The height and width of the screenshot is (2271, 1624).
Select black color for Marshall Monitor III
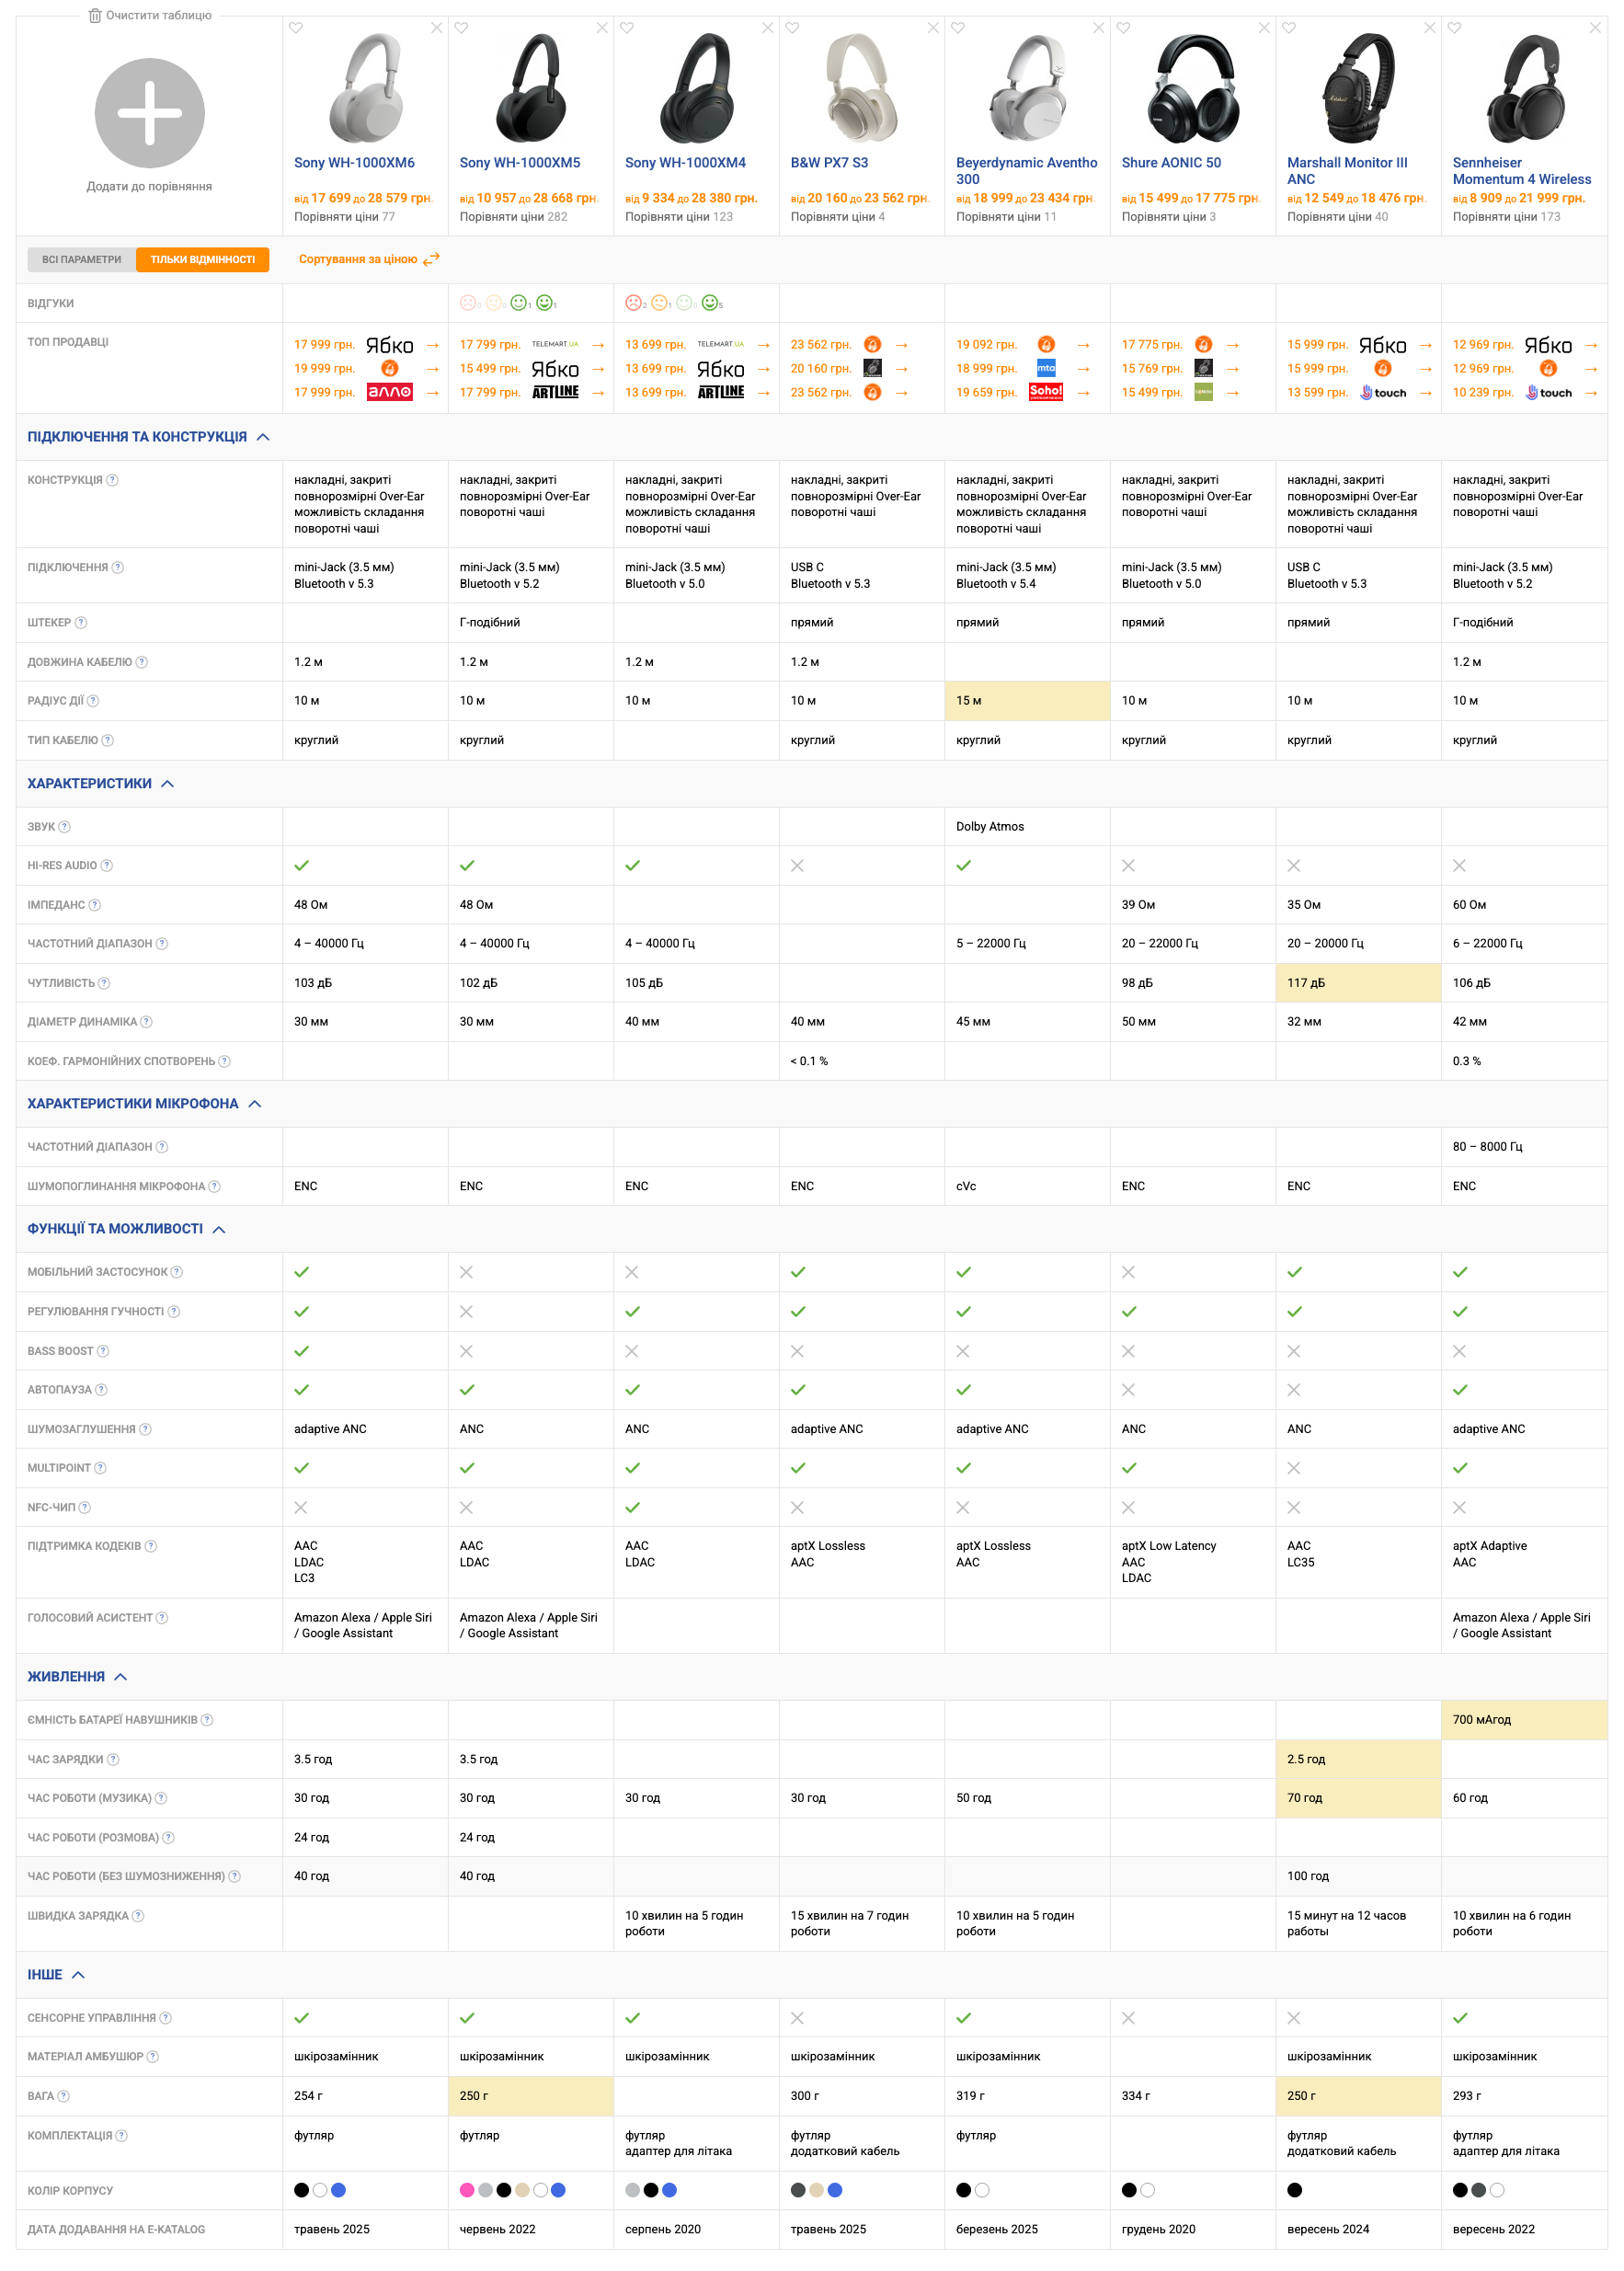pyautogui.click(x=1295, y=2190)
